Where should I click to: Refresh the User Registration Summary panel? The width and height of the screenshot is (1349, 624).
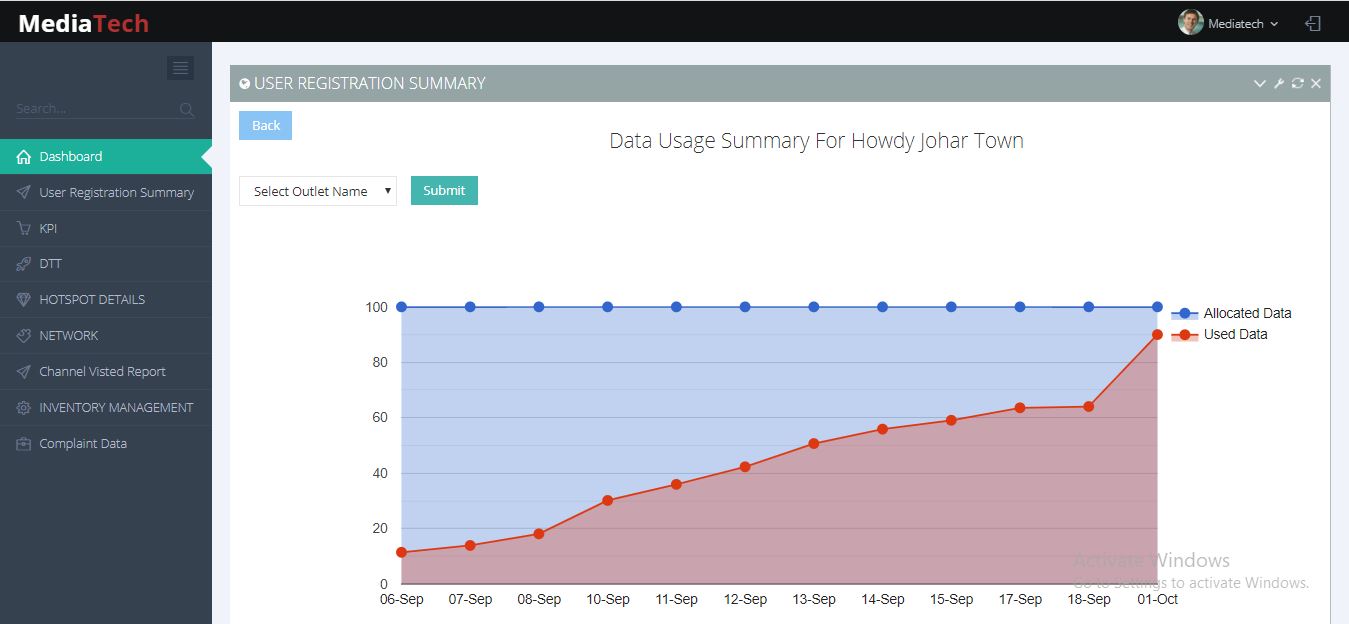(1297, 83)
